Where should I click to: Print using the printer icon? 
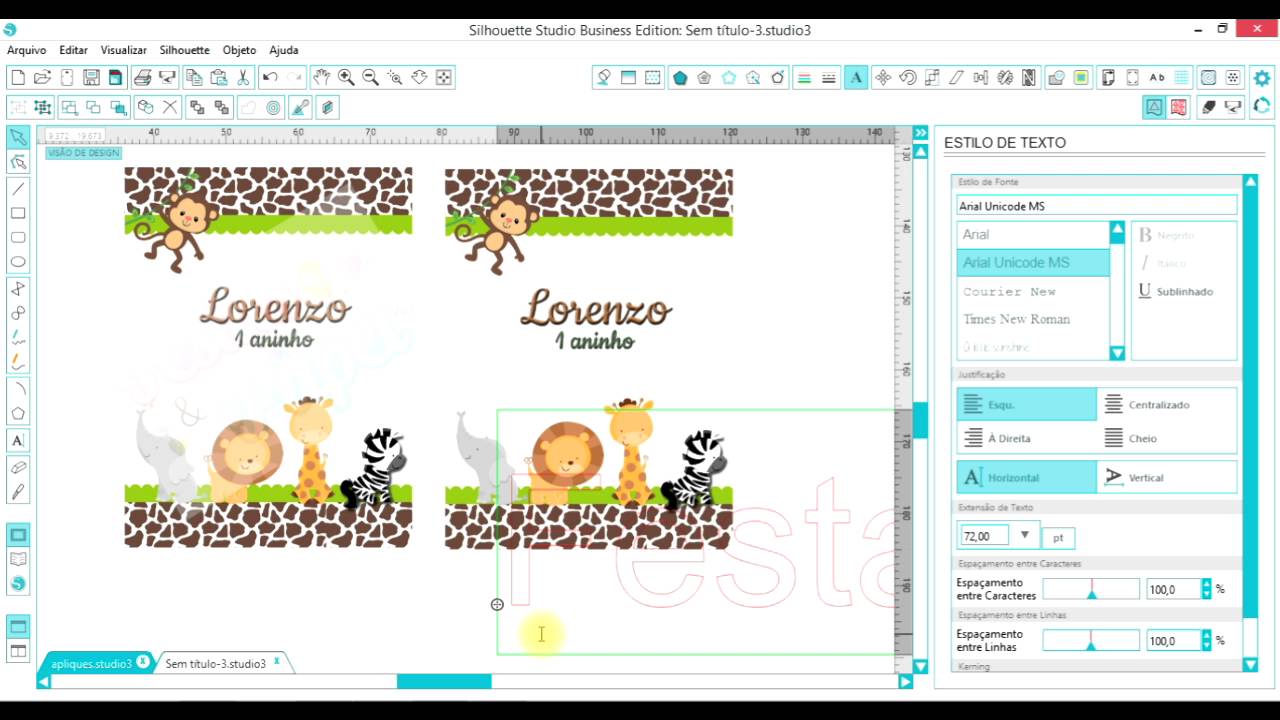142,77
